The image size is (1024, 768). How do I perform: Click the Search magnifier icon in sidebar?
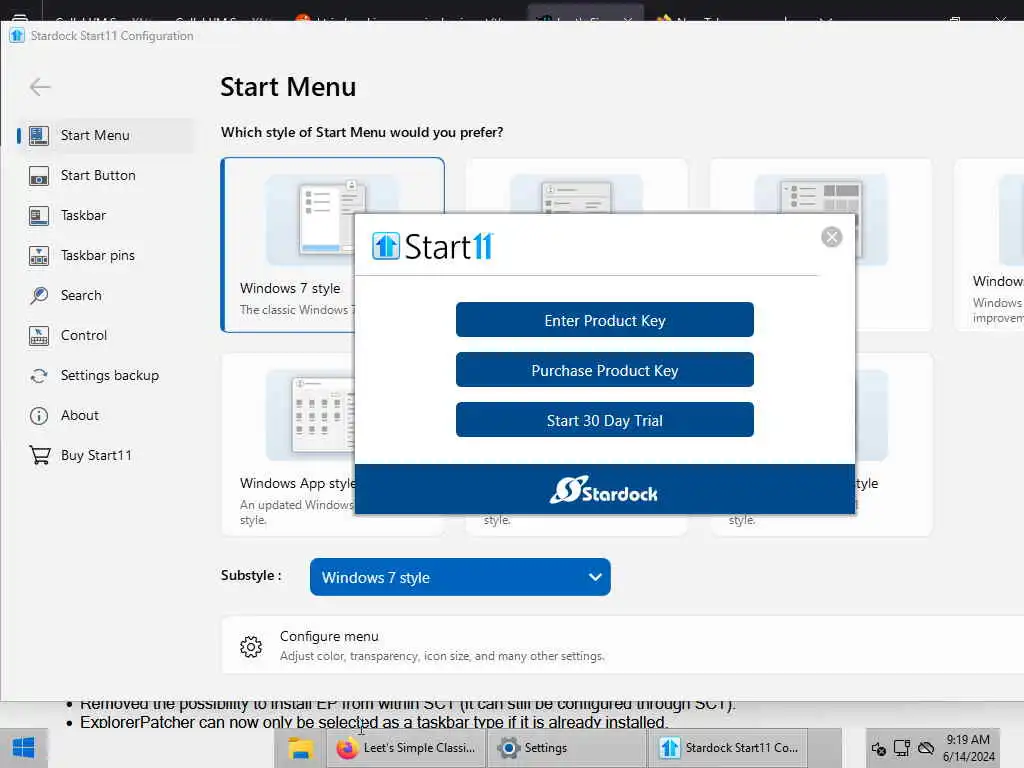[39, 295]
